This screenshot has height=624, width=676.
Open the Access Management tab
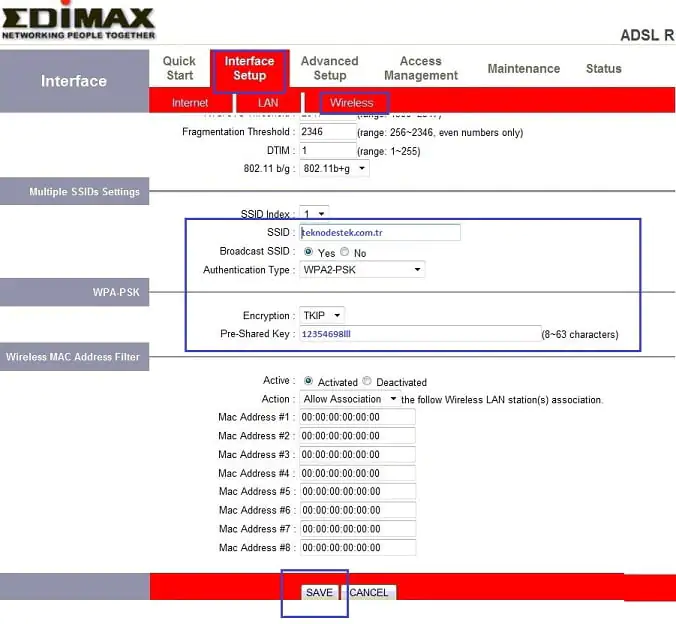point(420,68)
